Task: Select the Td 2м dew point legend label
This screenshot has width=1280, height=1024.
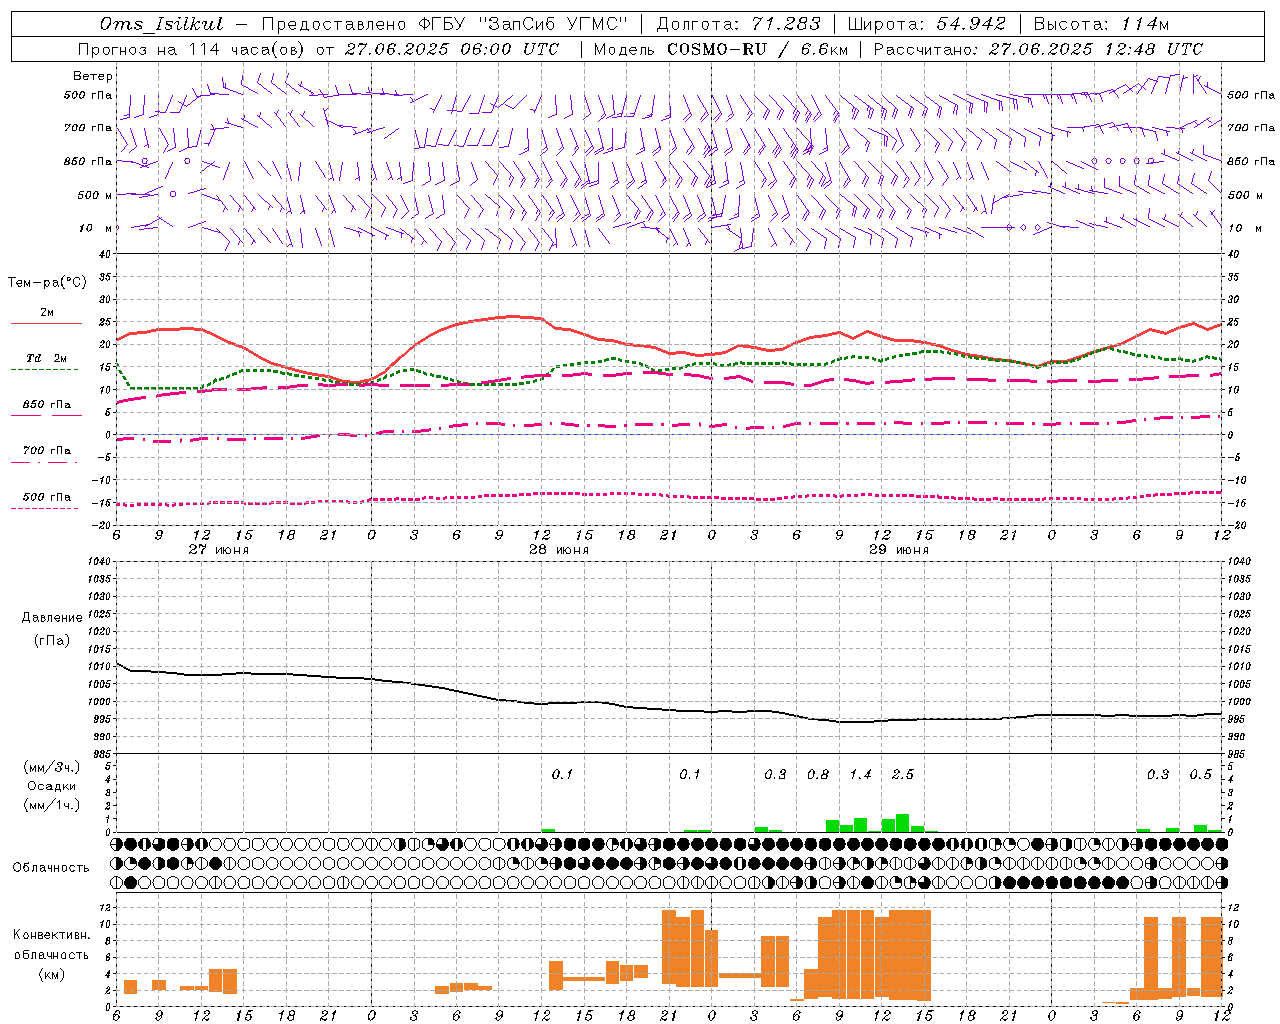Action: coord(46,358)
